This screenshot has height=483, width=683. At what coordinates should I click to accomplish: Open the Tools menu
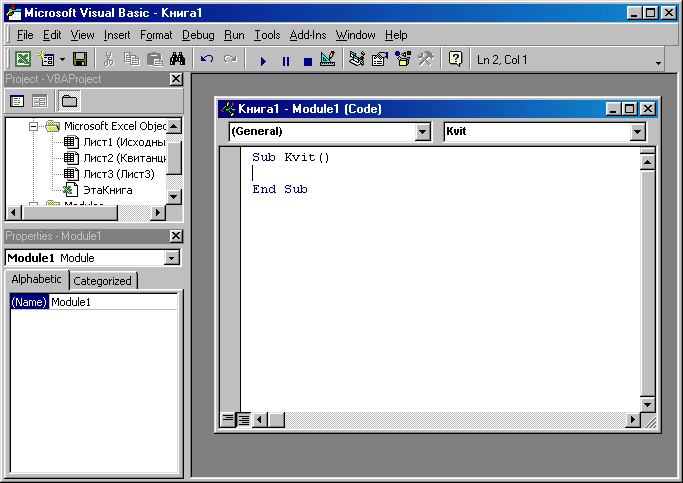[267, 35]
